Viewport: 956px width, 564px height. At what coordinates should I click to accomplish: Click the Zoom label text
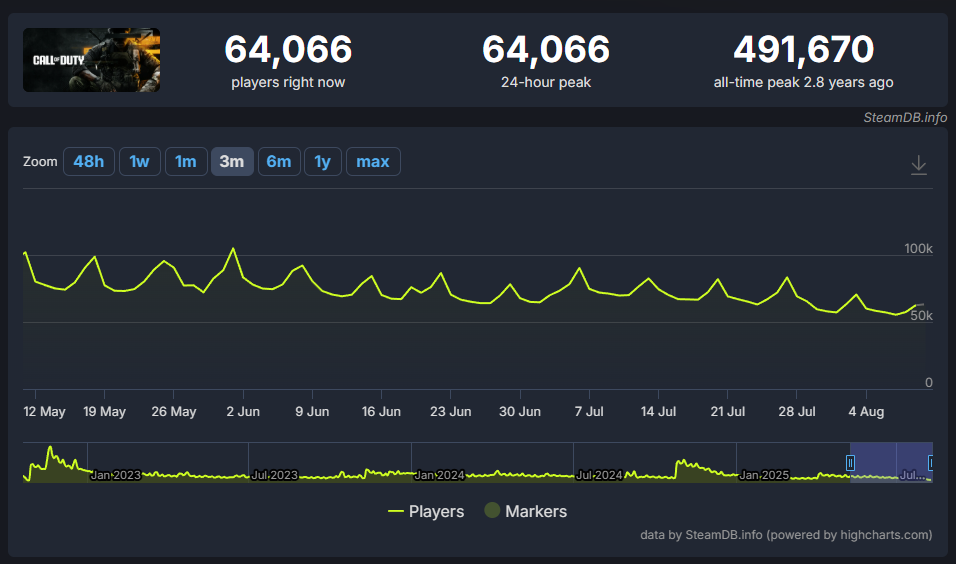pos(40,162)
